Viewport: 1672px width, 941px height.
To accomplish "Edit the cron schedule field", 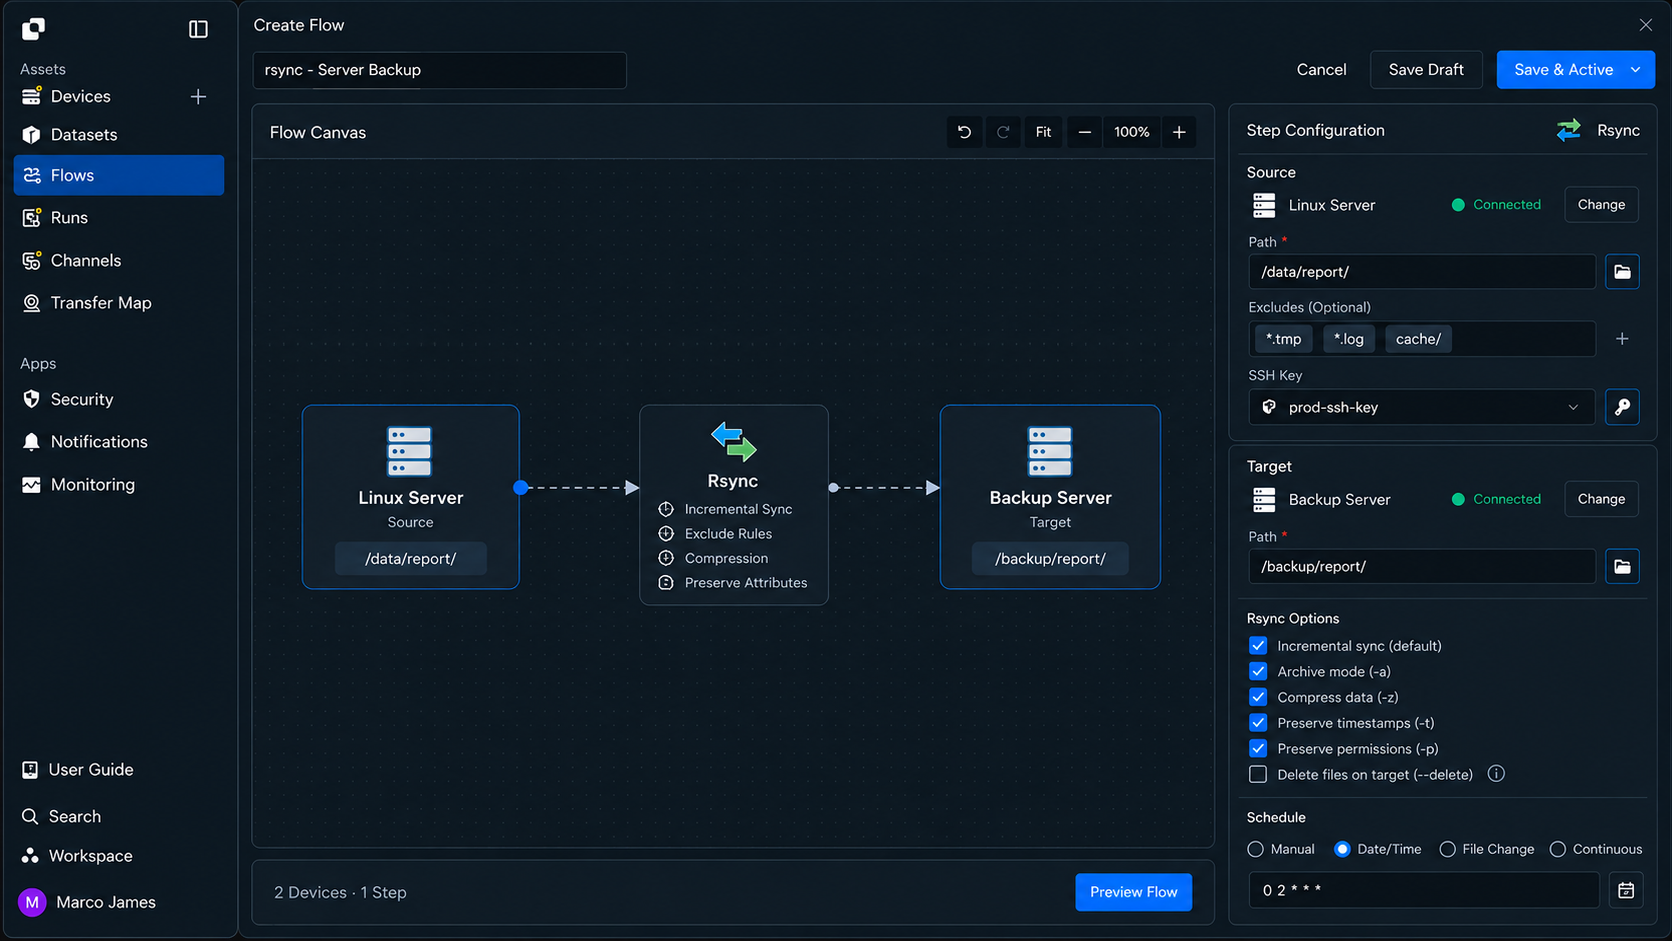I will click(x=1424, y=890).
